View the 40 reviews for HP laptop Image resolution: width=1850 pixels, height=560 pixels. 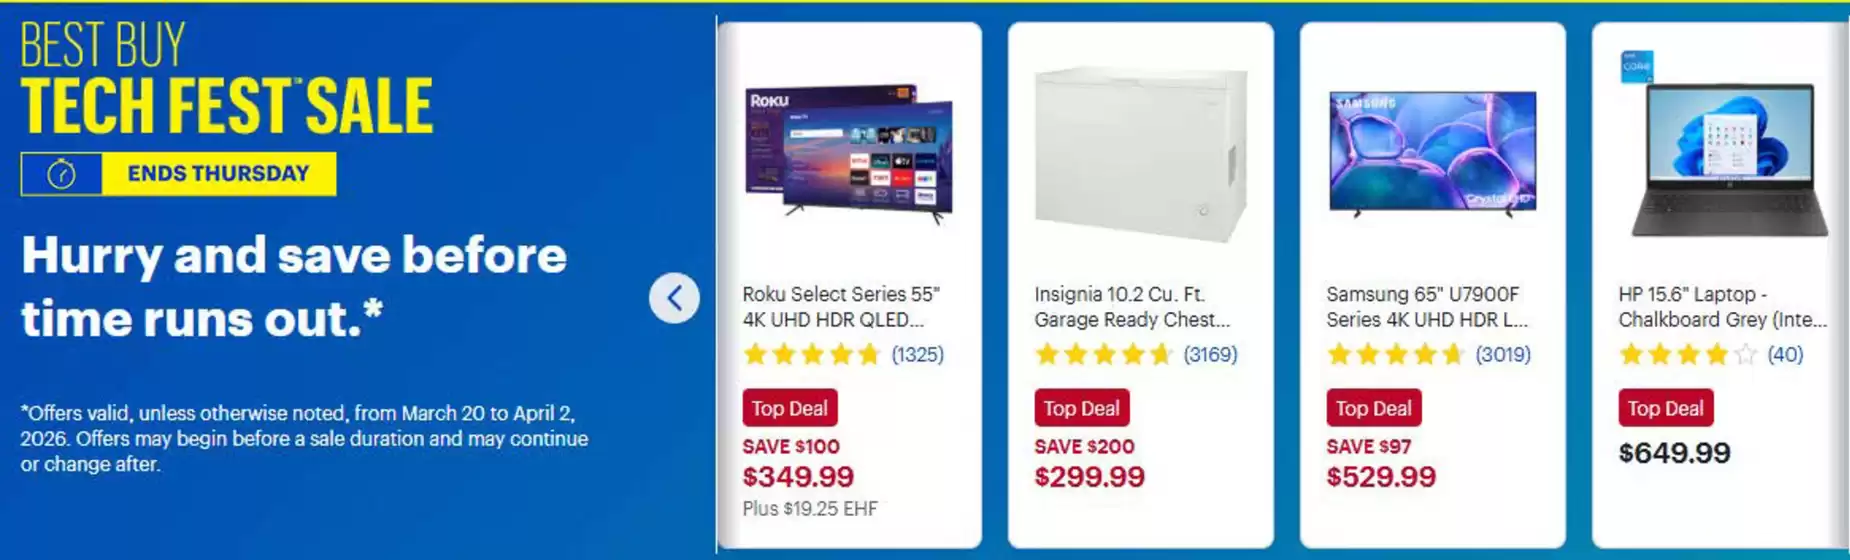point(1785,354)
